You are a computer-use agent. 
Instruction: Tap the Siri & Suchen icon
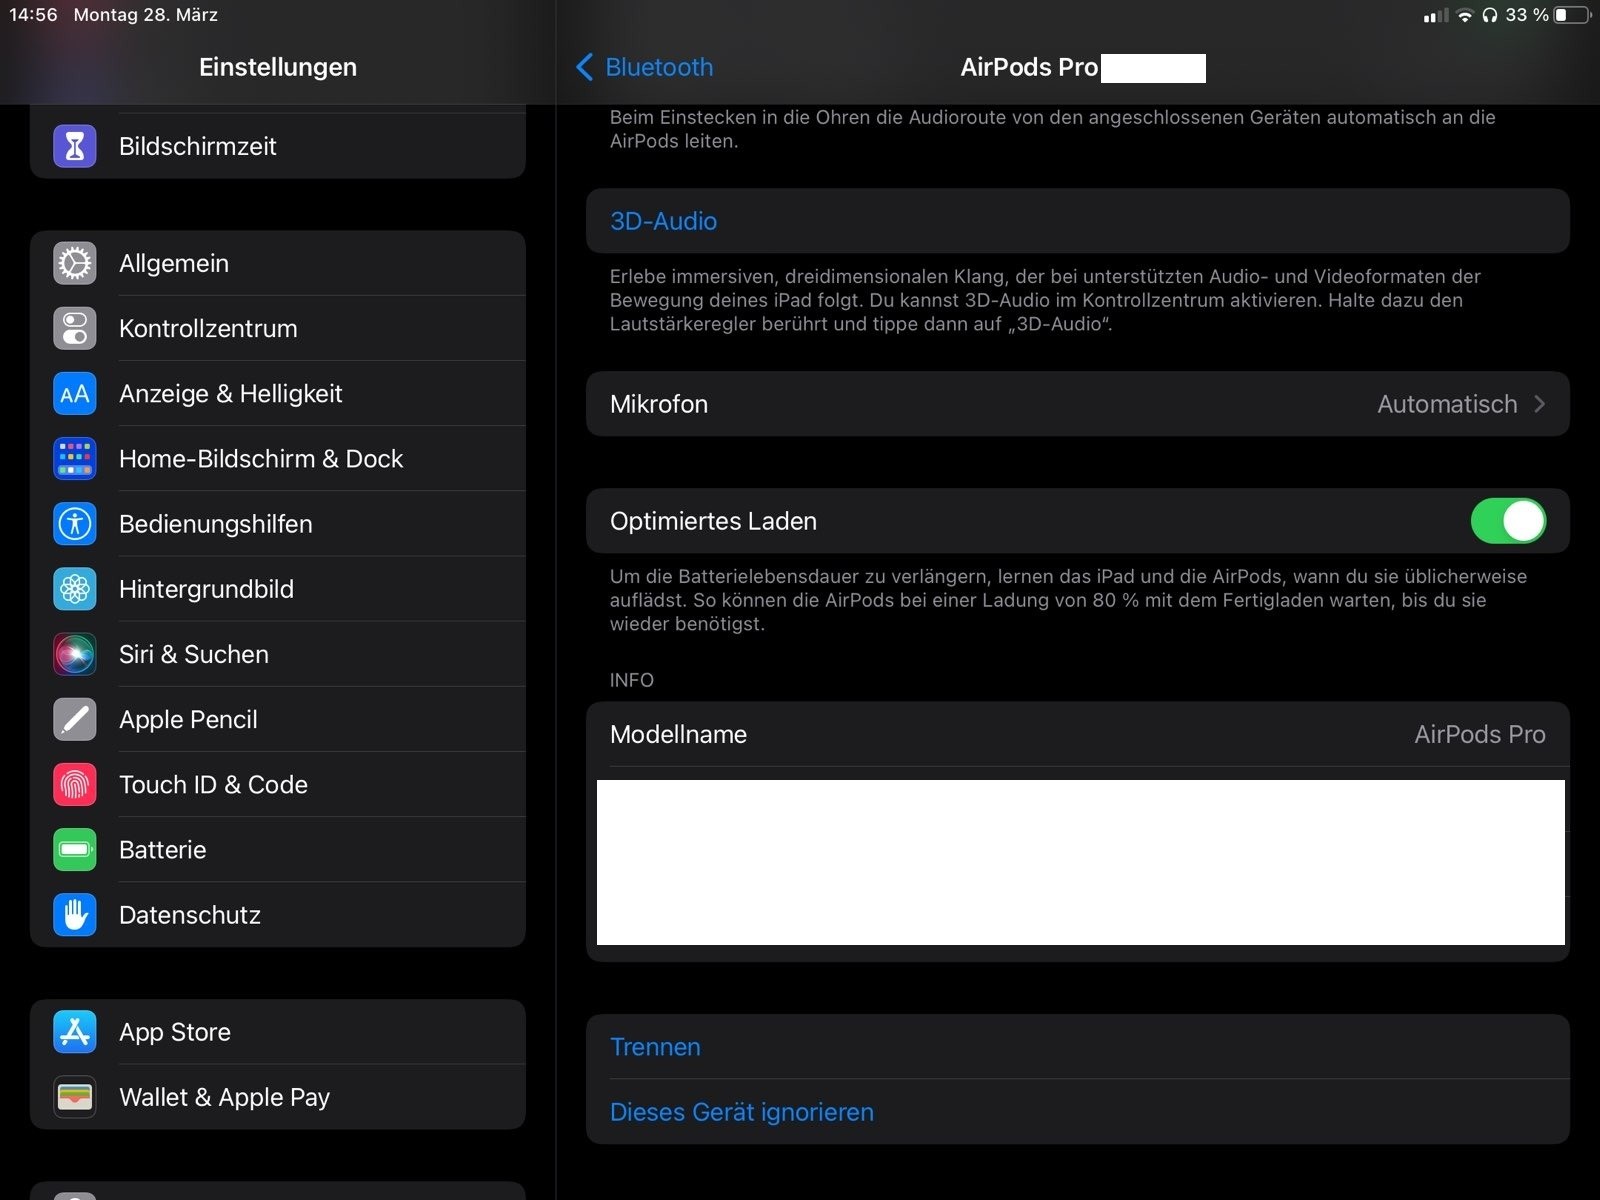[x=75, y=654]
